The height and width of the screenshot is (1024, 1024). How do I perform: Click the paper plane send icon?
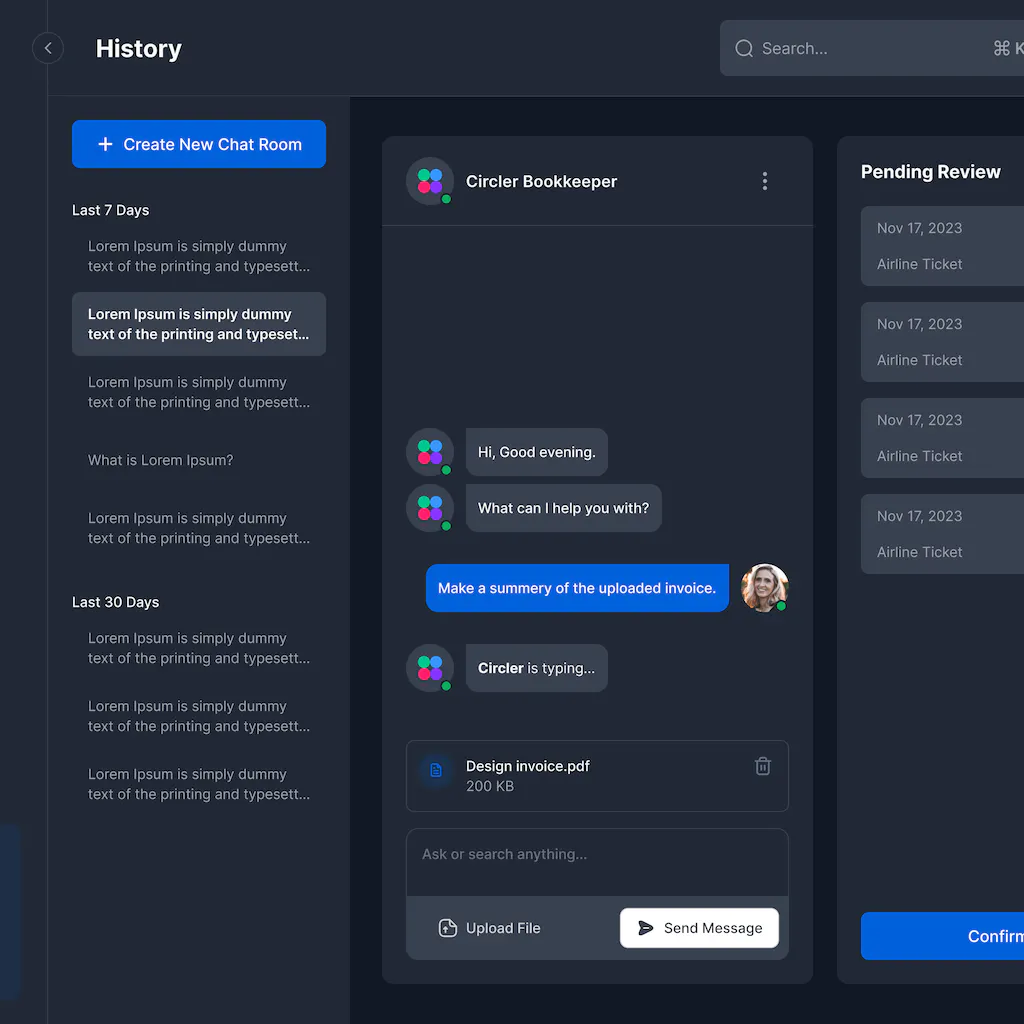coord(646,927)
